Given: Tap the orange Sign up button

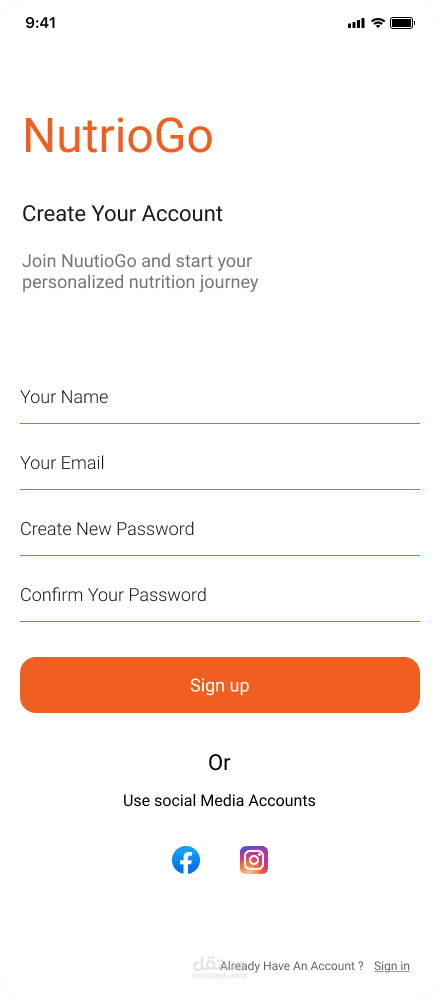Looking at the screenshot, I should tap(220, 685).
